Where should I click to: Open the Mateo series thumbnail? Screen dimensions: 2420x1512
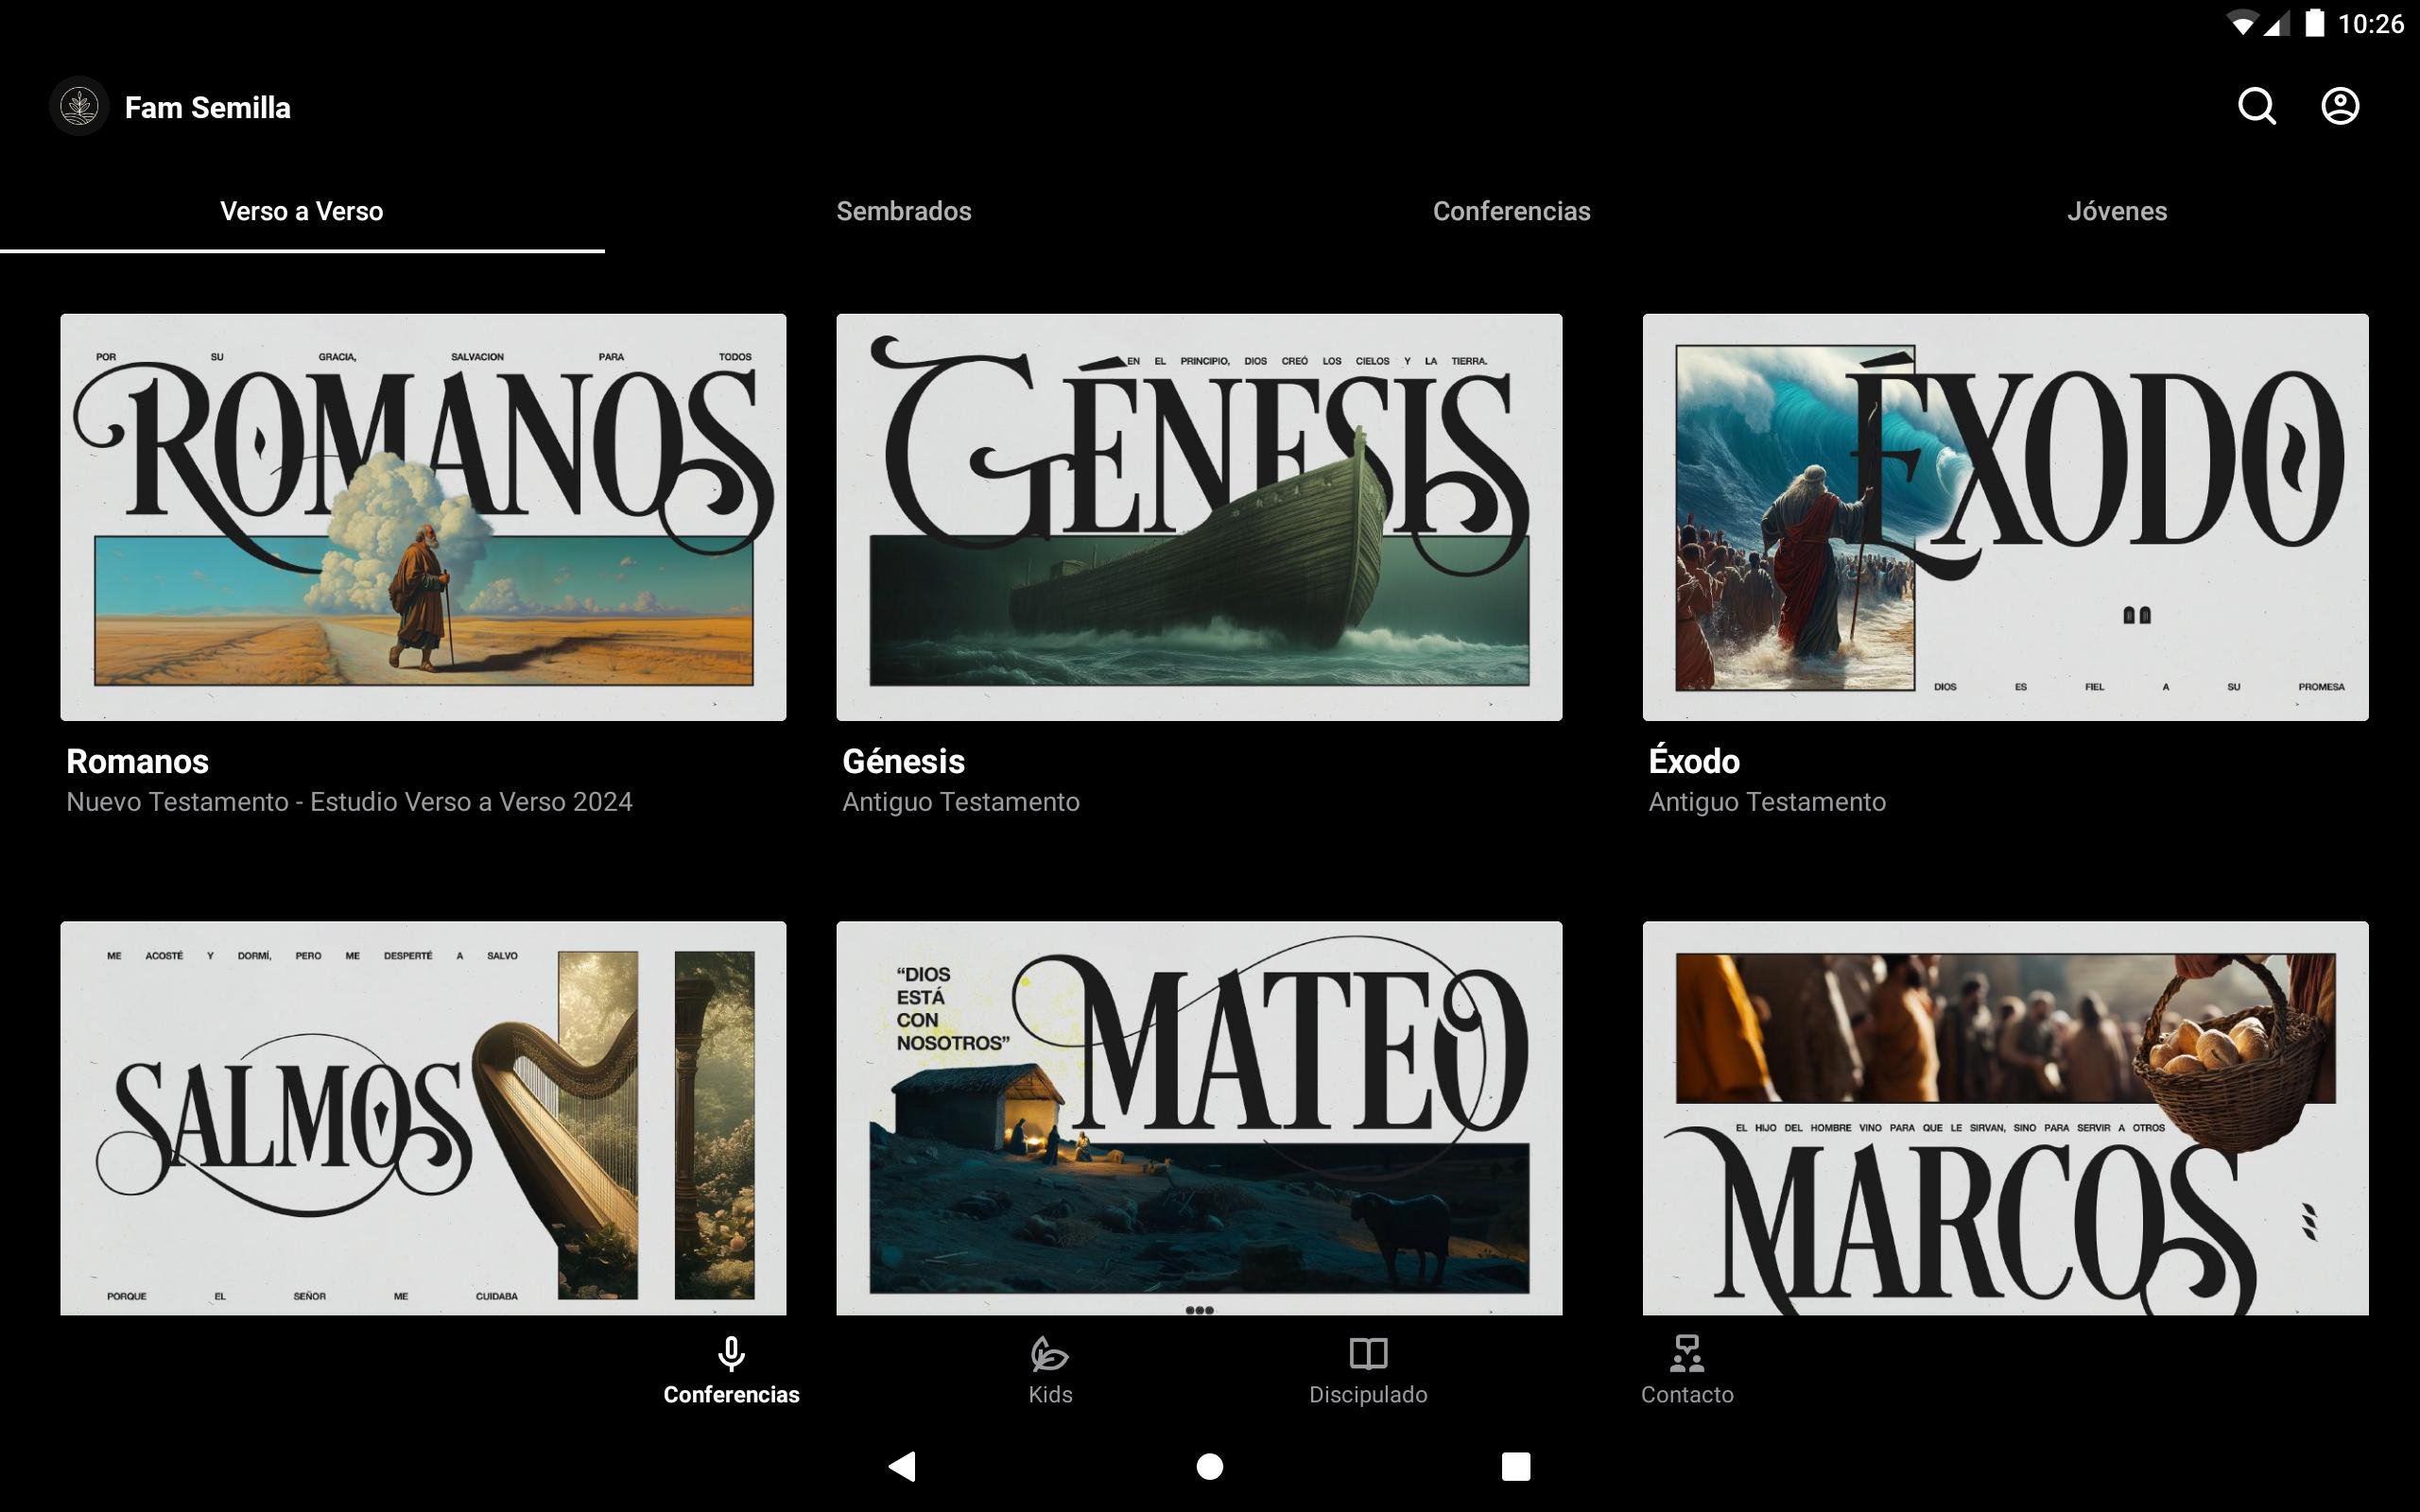point(1198,1117)
